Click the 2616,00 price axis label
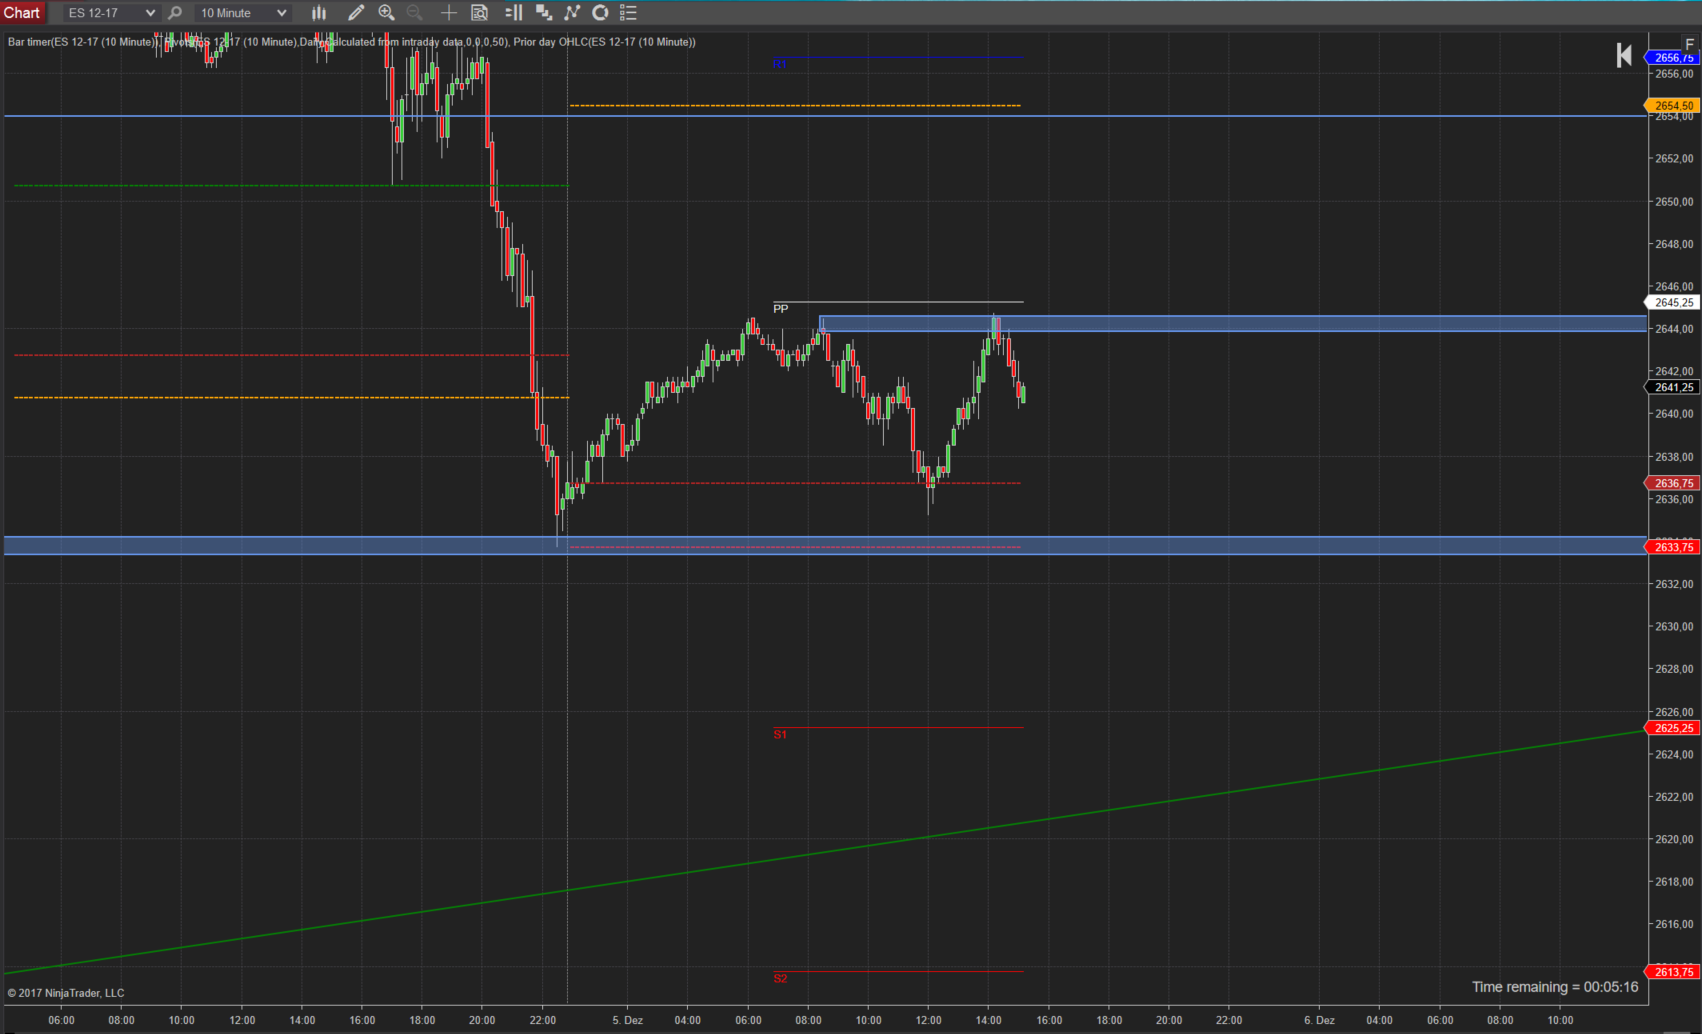Screen dimensions: 1702x1034 pyautogui.click(x=1674, y=924)
